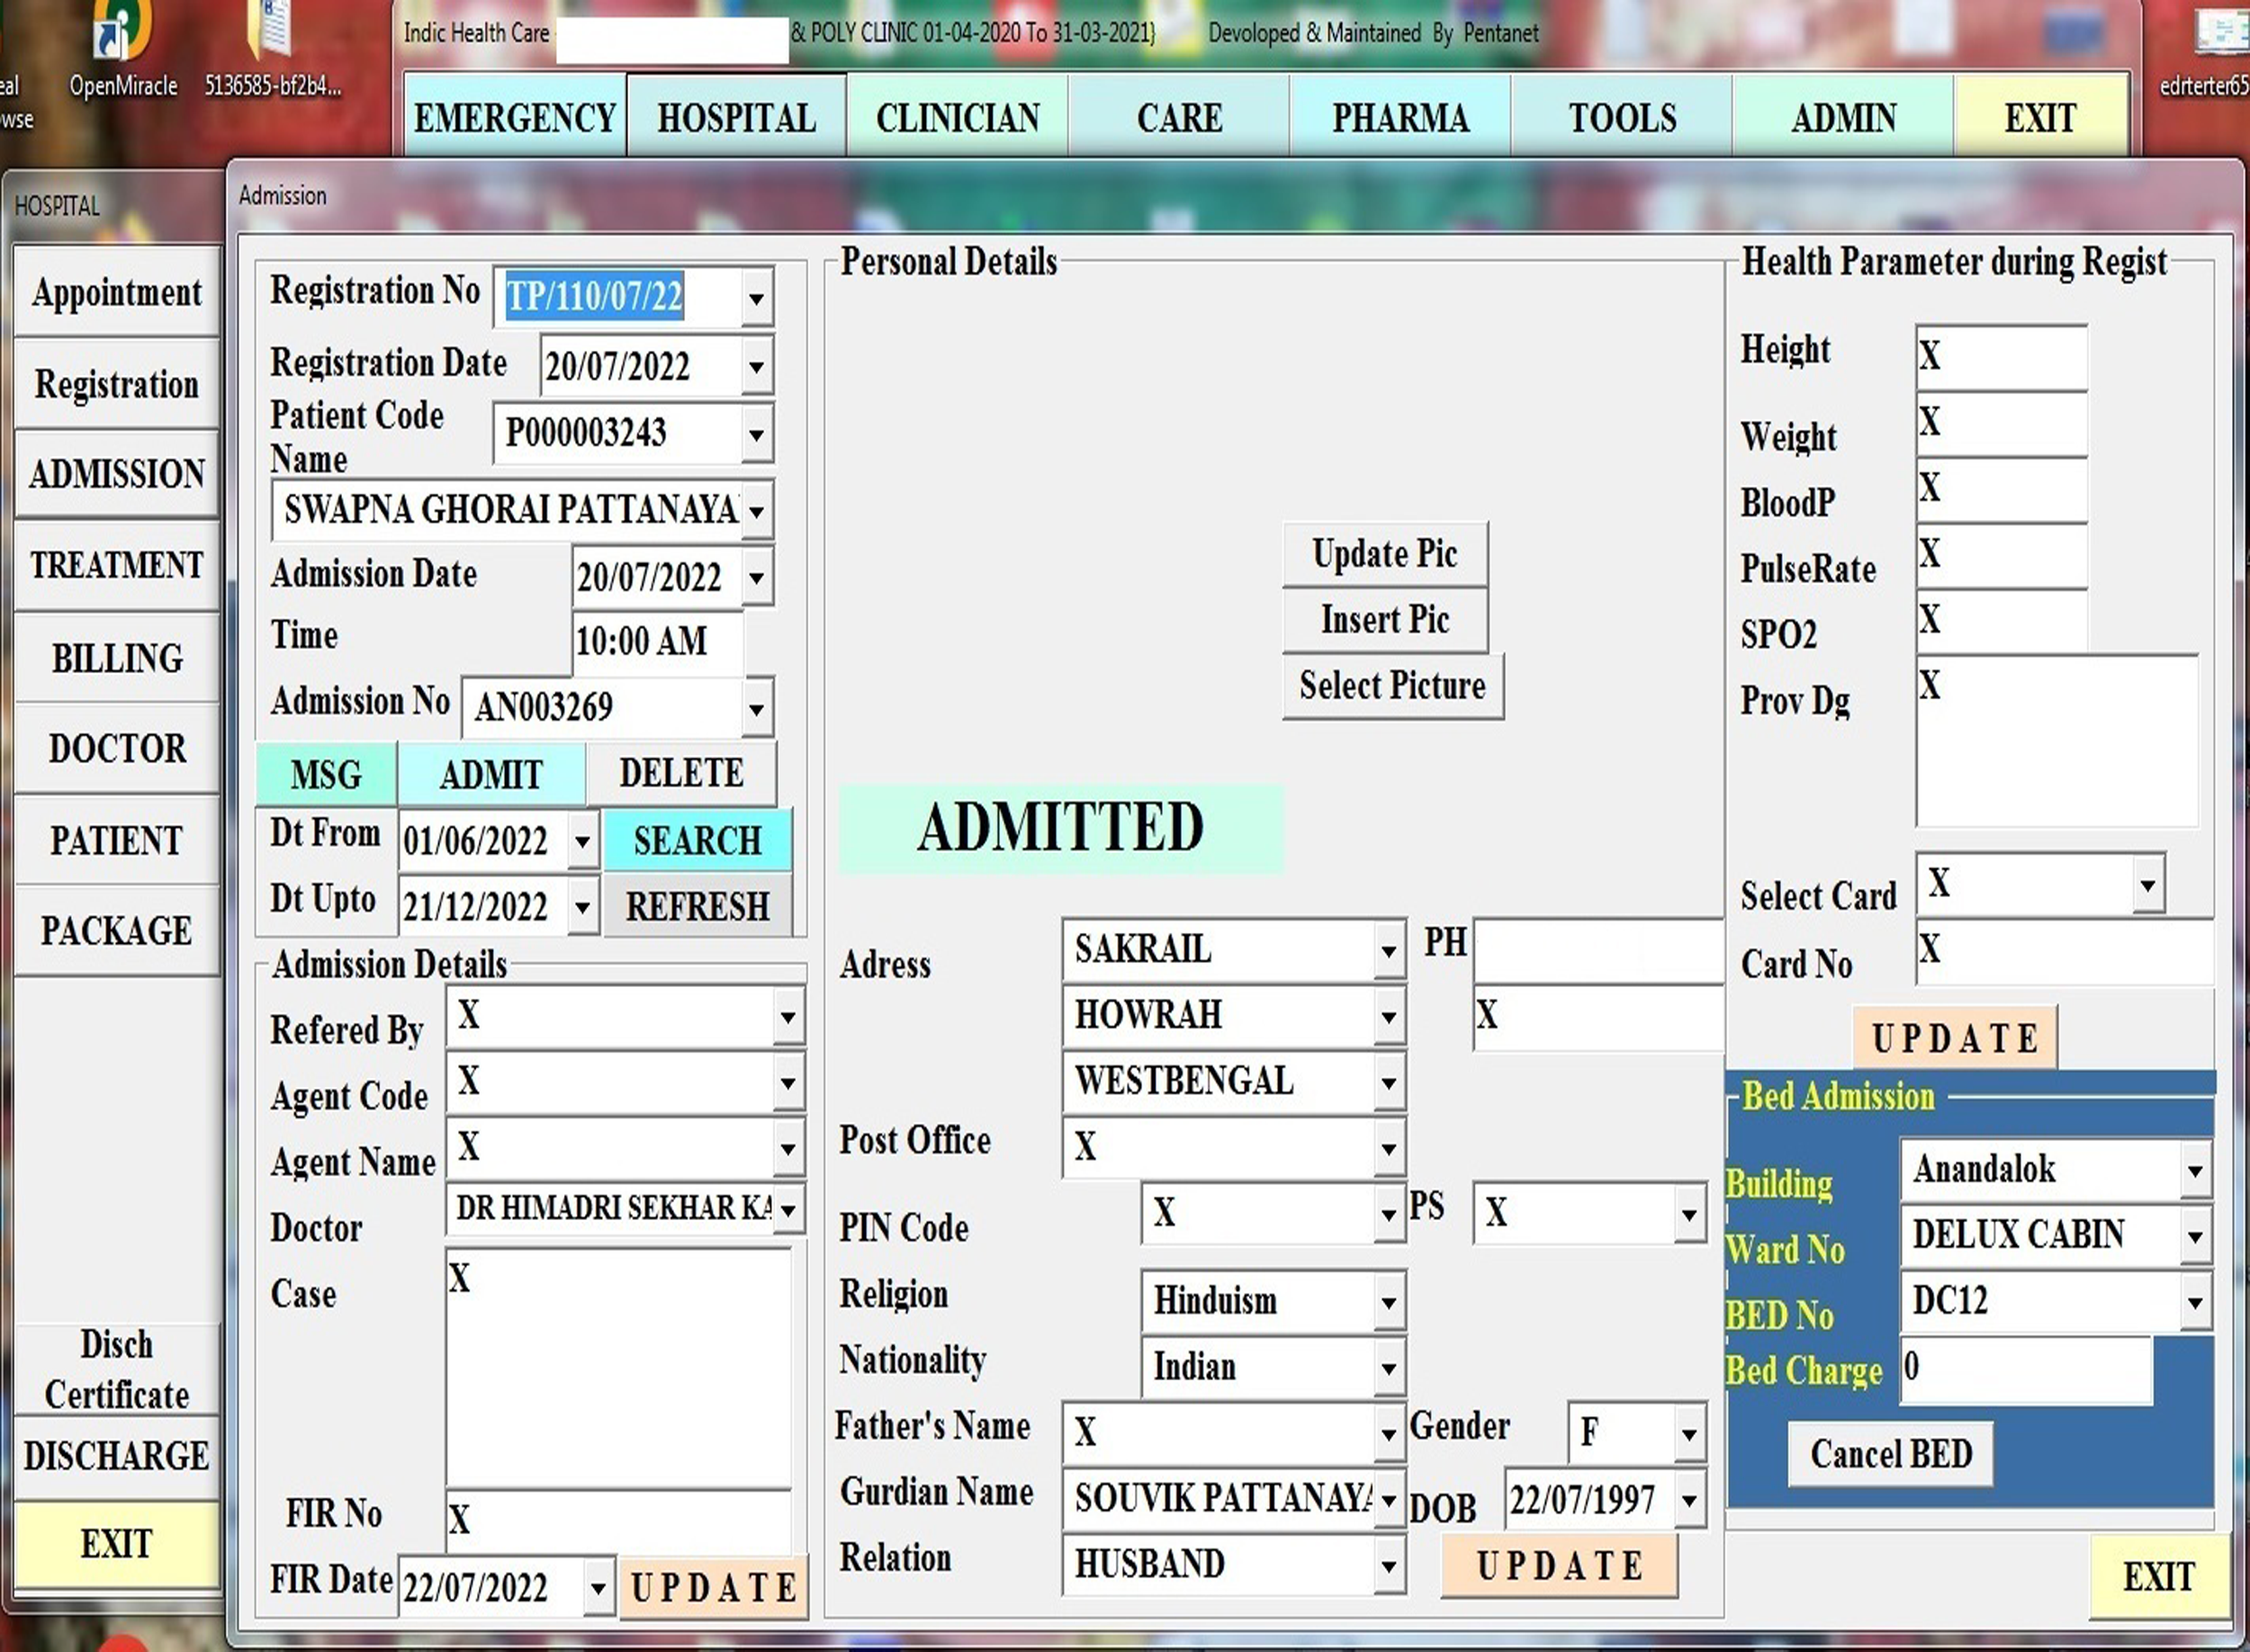Open the PHARMA menu
This screenshot has height=1652, width=2250.
click(1400, 118)
